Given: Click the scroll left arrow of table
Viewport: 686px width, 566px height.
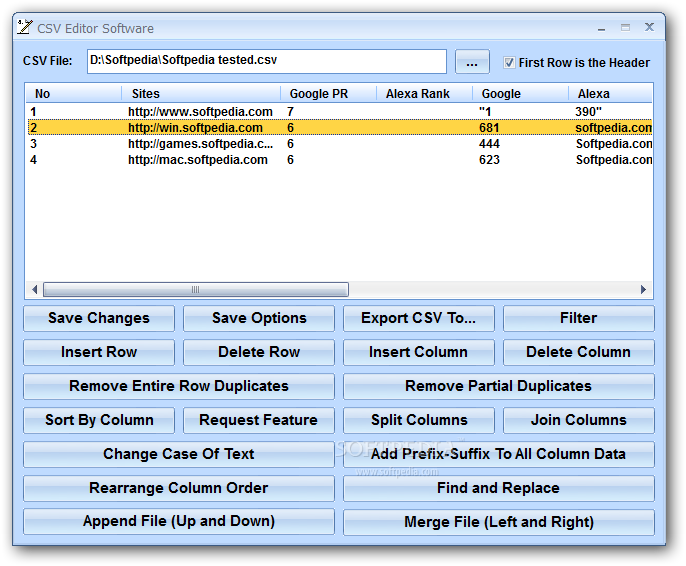Looking at the screenshot, I should pyautogui.click(x=35, y=290).
